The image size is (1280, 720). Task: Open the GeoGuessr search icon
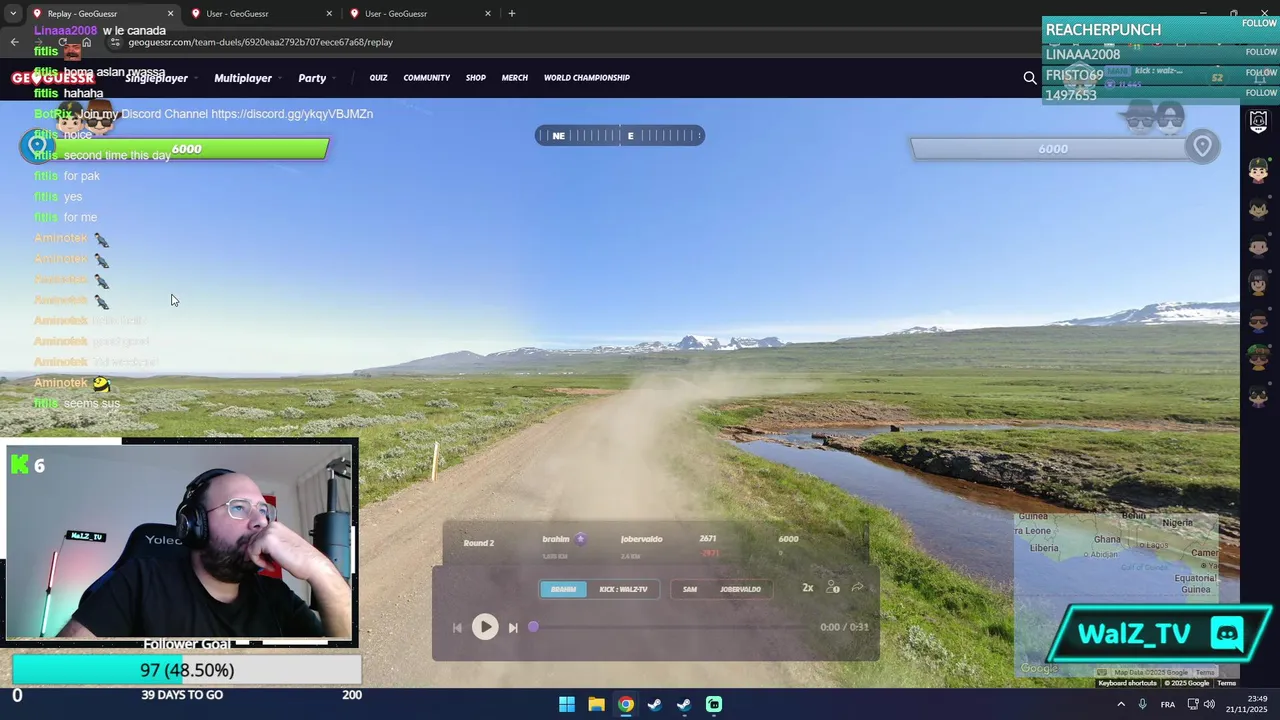1030,78
